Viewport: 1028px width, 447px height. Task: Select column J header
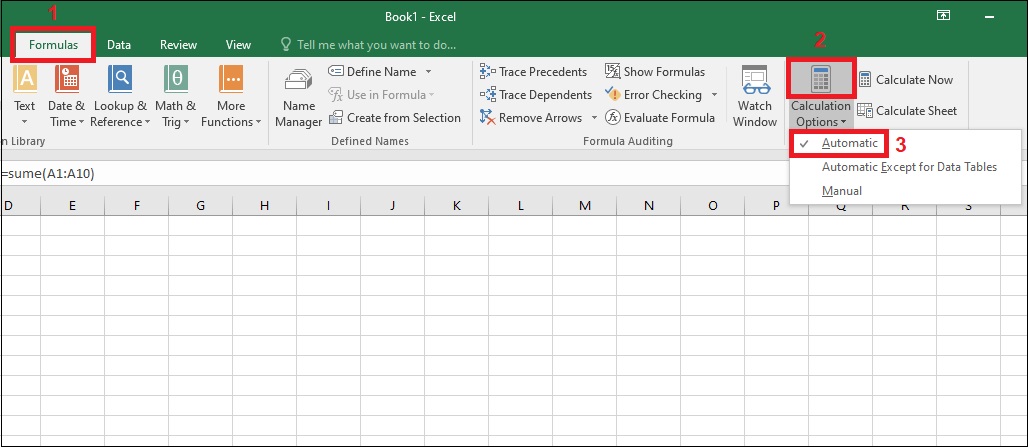point(392,206)
